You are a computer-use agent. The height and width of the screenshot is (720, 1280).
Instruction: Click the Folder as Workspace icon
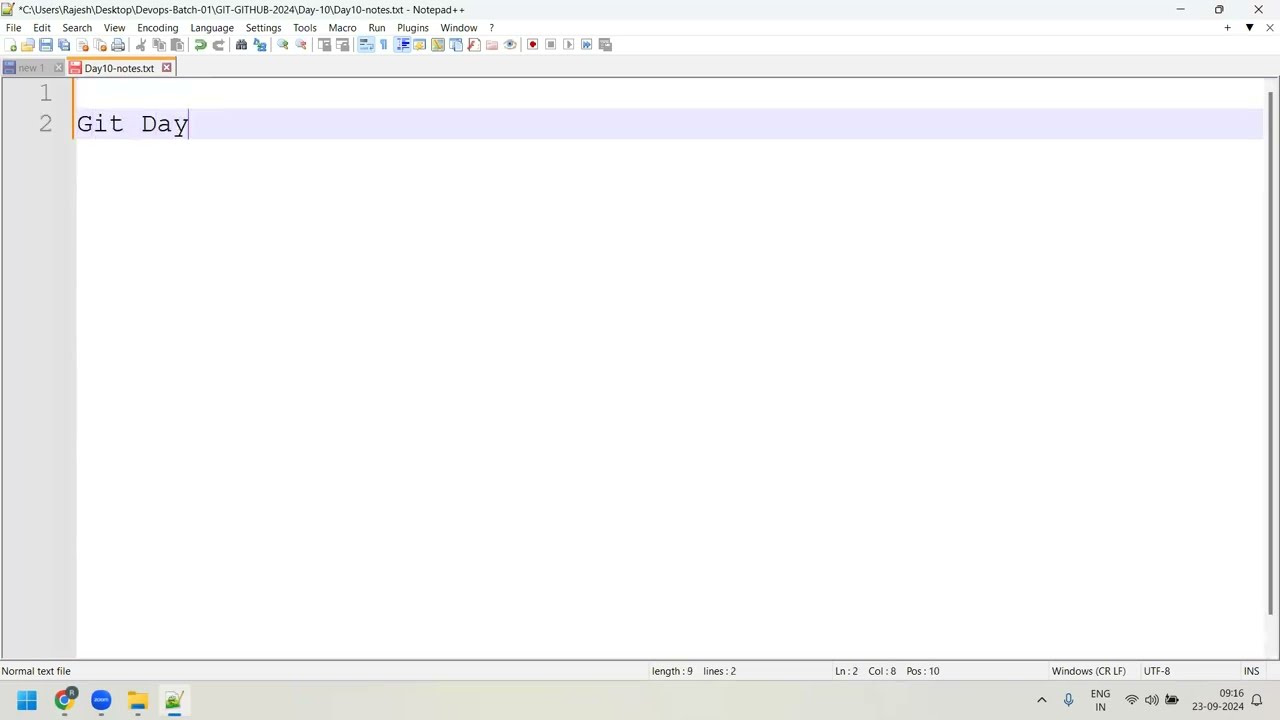pos(492,45)
